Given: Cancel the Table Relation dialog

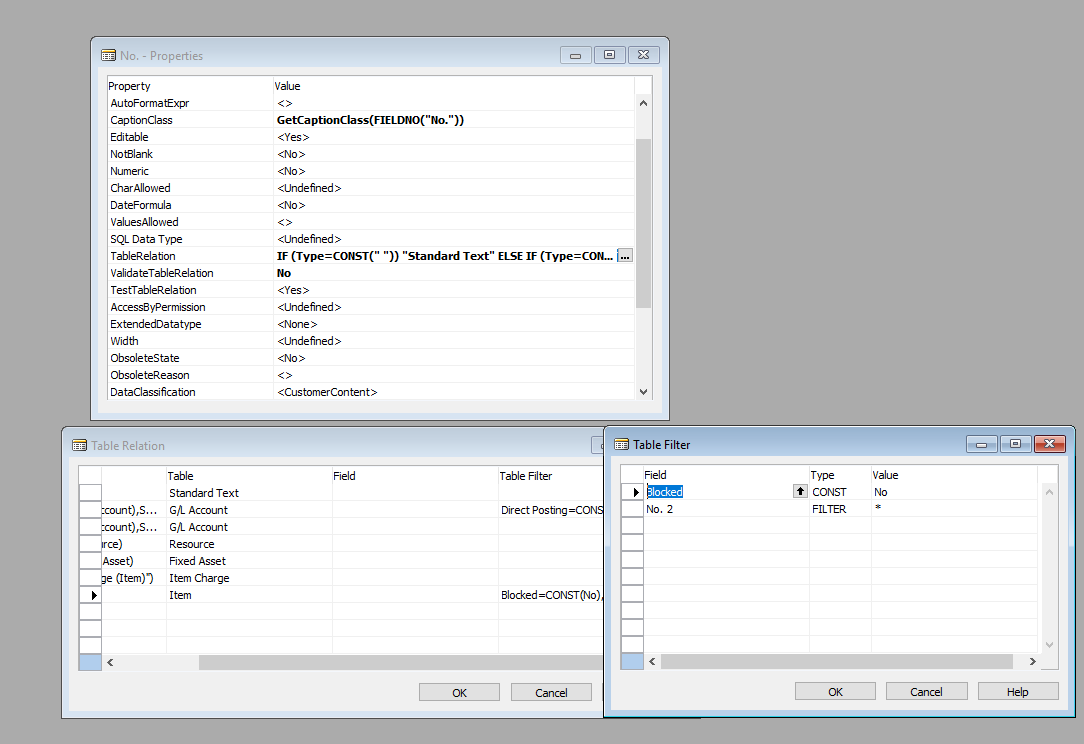Looking at the screenshot, I should pyautogui.click(x=551, y=691).
